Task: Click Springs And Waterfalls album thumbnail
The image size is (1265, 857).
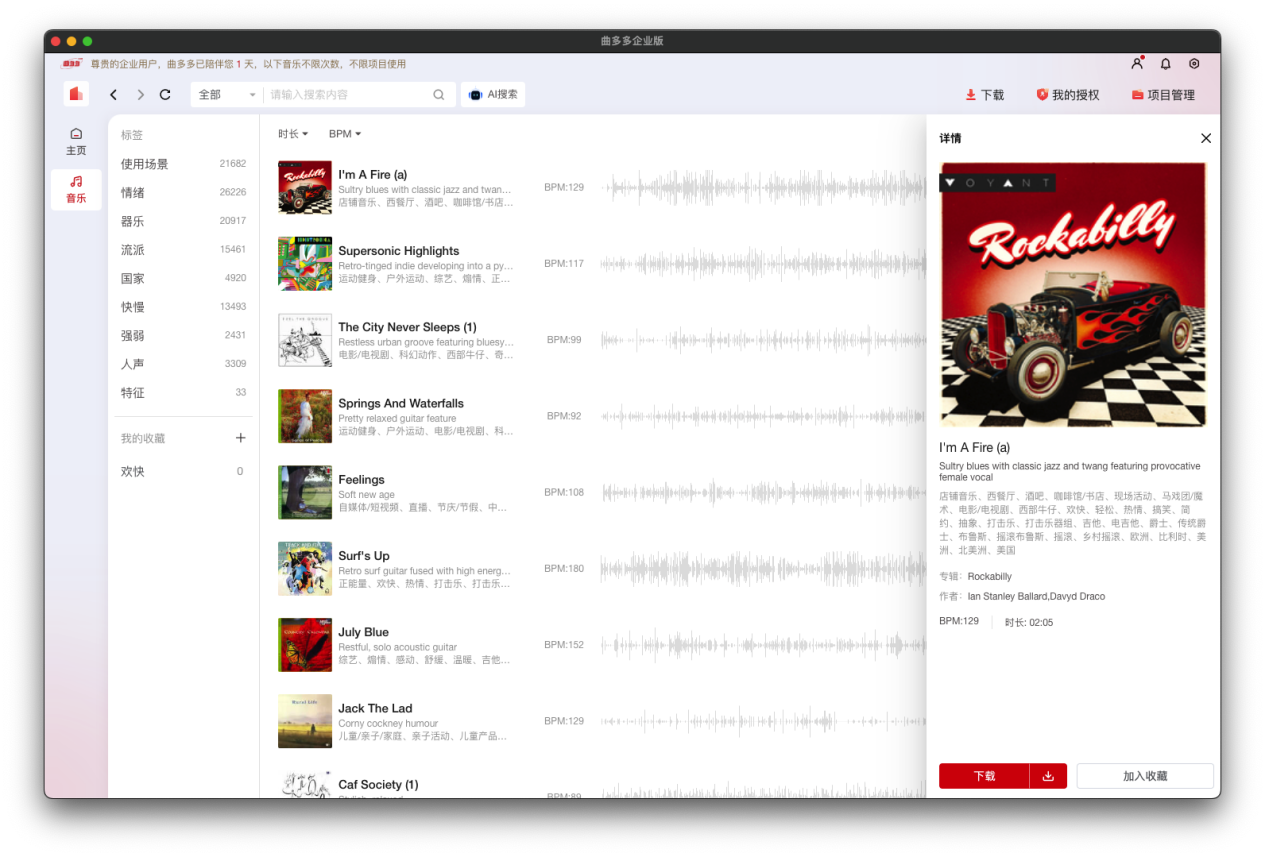Action: click(x=305, y=416)
